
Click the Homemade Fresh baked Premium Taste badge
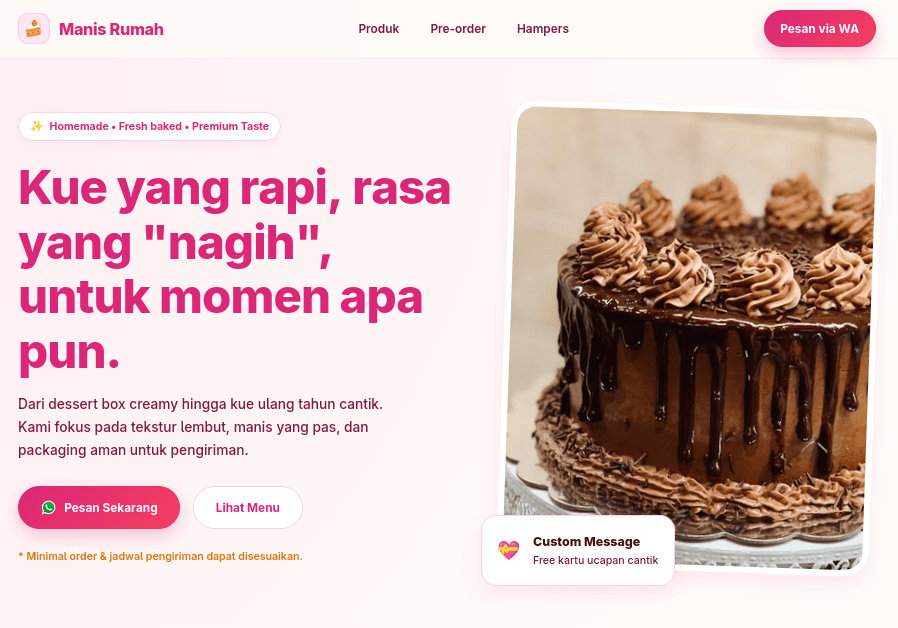click(x=149, y=127)
